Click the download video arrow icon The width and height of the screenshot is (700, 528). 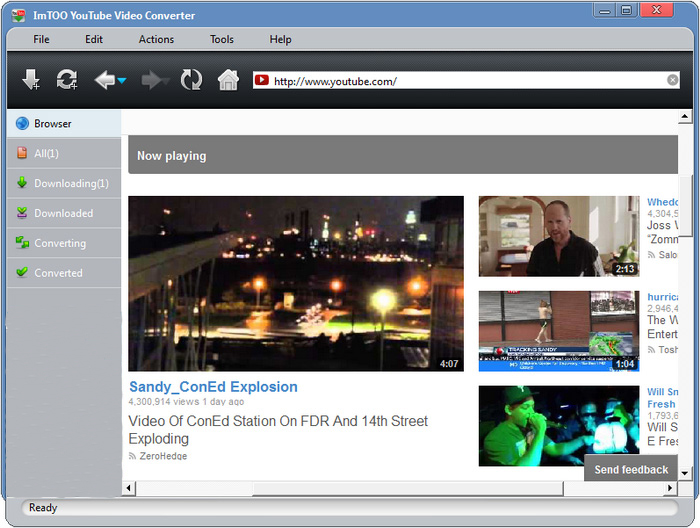coord(31,80)
